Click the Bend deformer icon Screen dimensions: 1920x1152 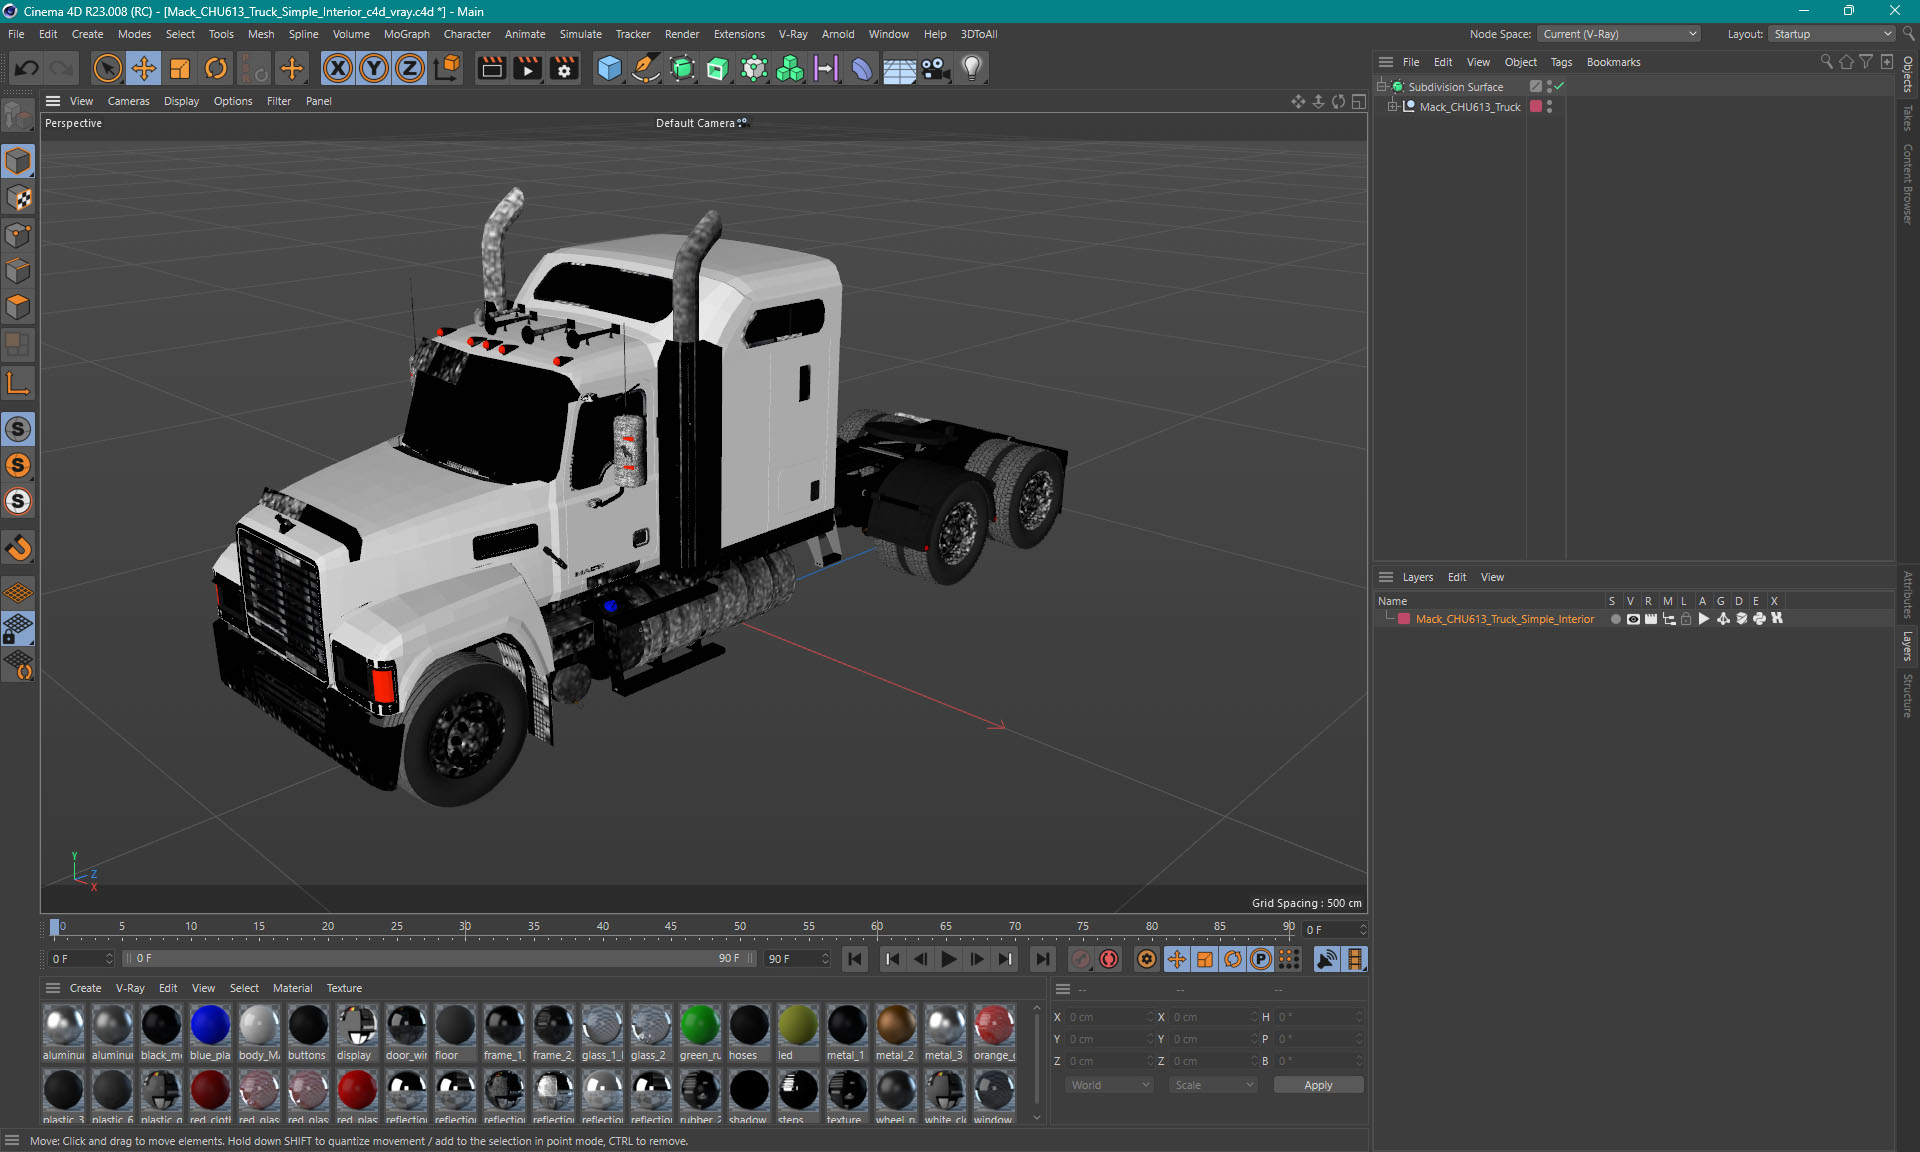862,68
